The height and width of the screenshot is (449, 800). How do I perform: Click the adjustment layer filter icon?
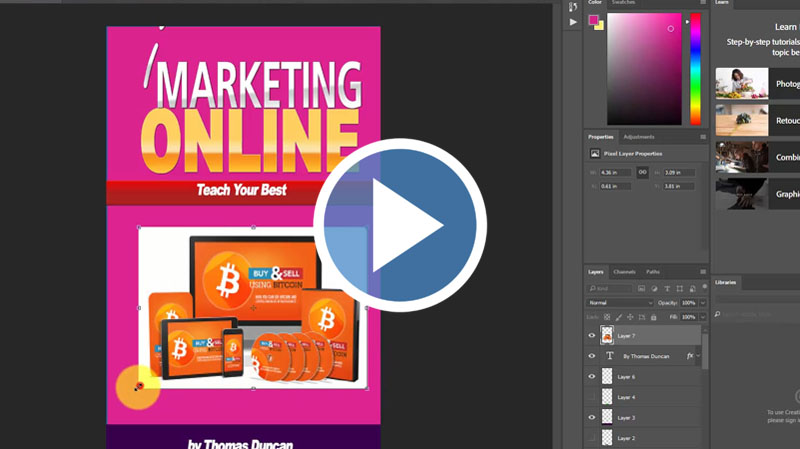[x=654, y=288]
